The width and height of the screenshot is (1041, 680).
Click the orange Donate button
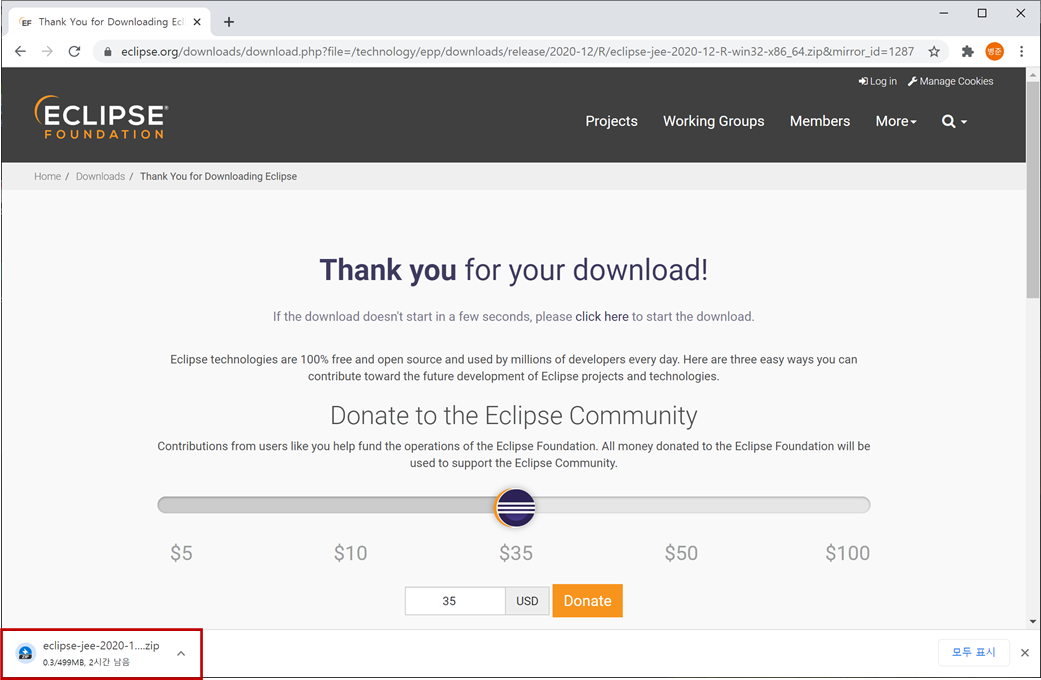[588, 601]
